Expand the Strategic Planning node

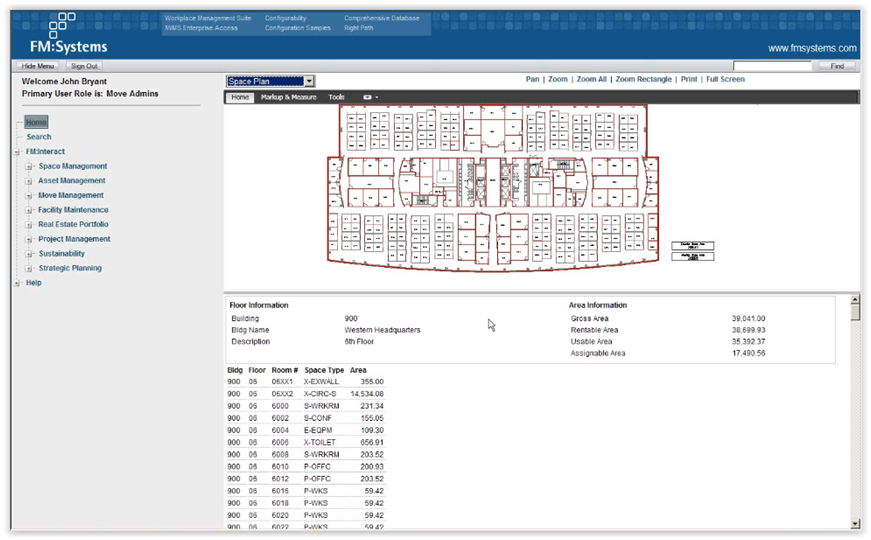[29, 268]
